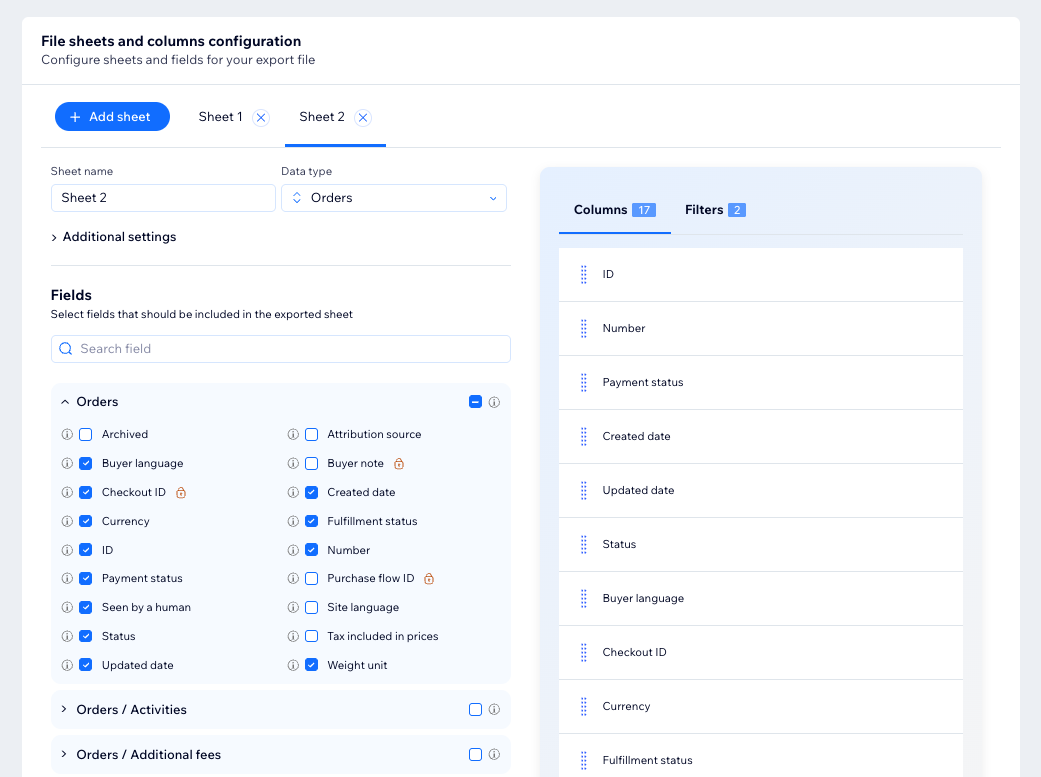Click info icon of Orders group header

coord(494,402)
